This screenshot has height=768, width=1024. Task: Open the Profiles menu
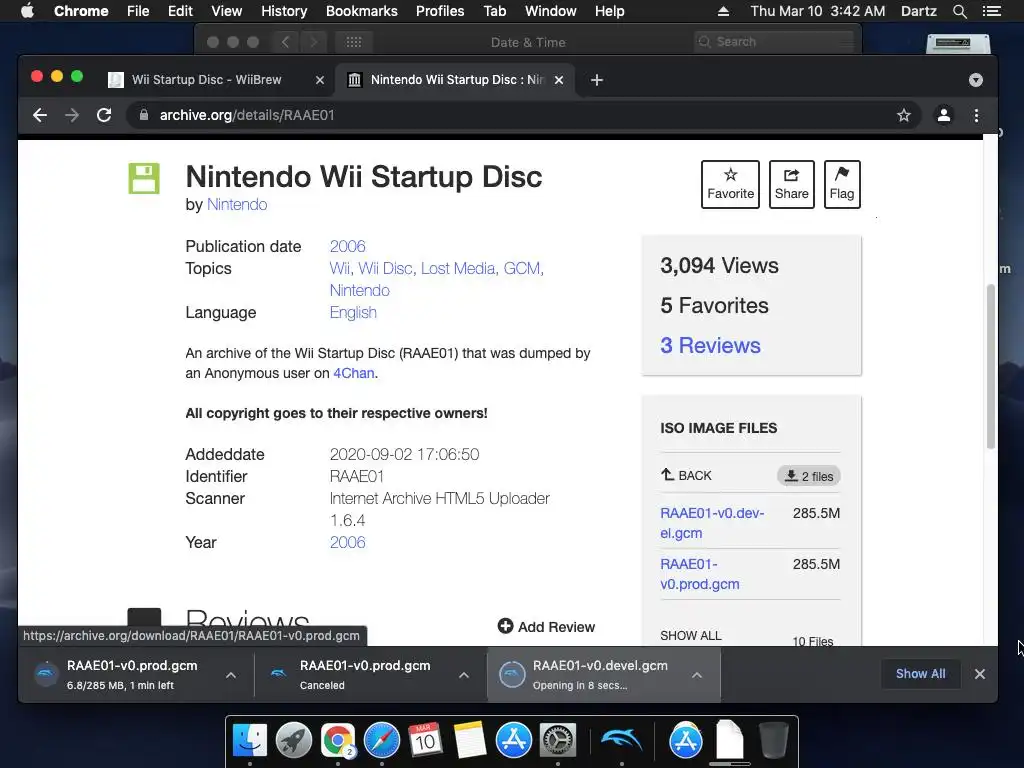pyautogui.click(x=440, y=11)
